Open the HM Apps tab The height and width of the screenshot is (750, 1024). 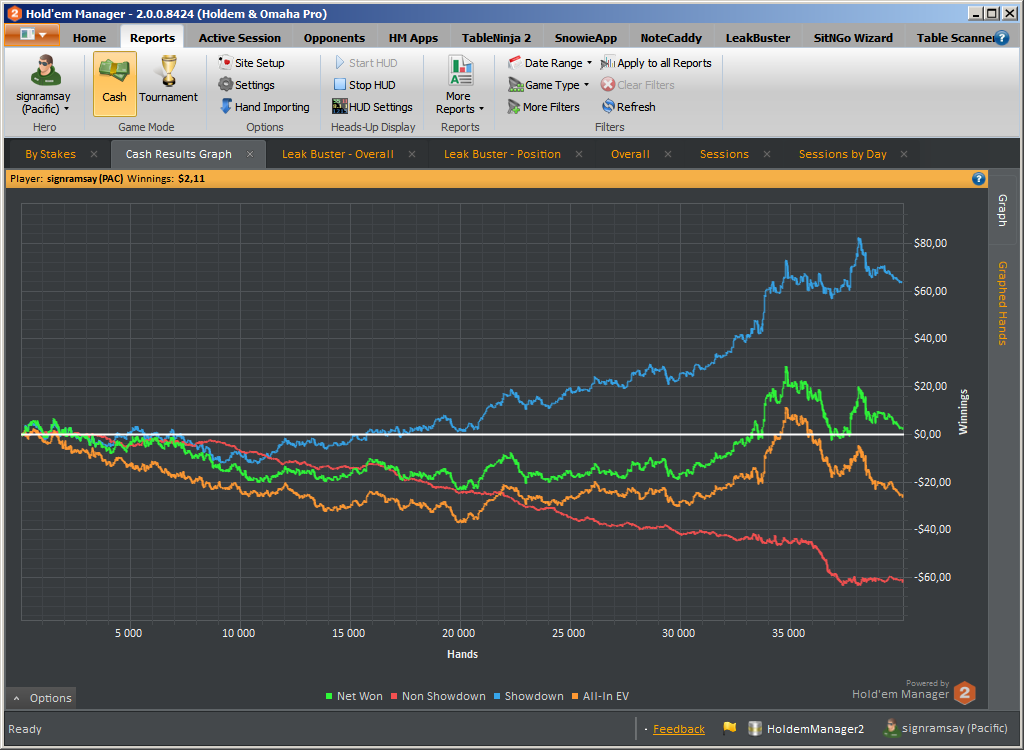(413, 38)
